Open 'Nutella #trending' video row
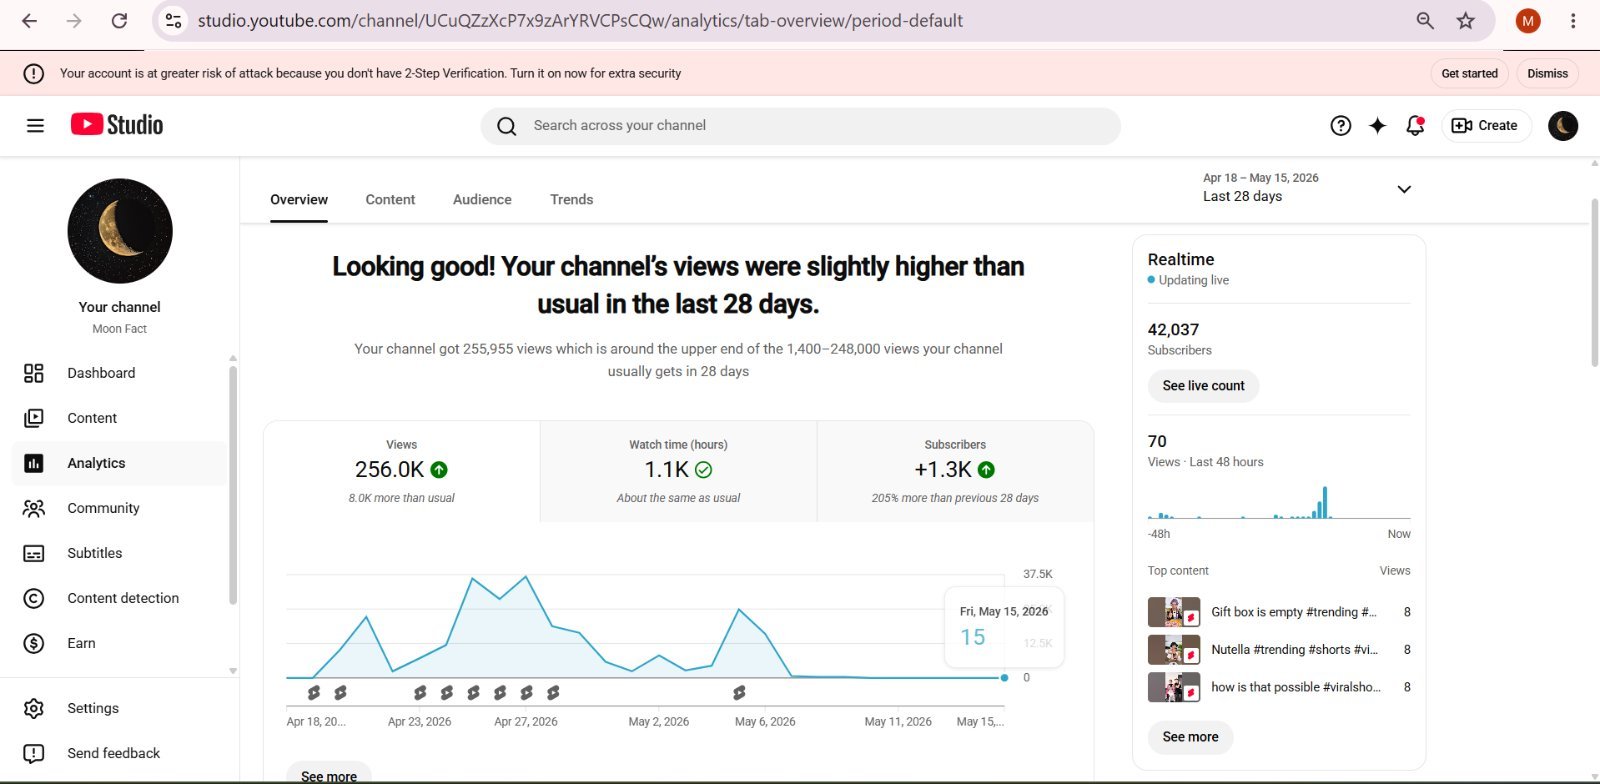The image size is (1600, 784). 1279,650
